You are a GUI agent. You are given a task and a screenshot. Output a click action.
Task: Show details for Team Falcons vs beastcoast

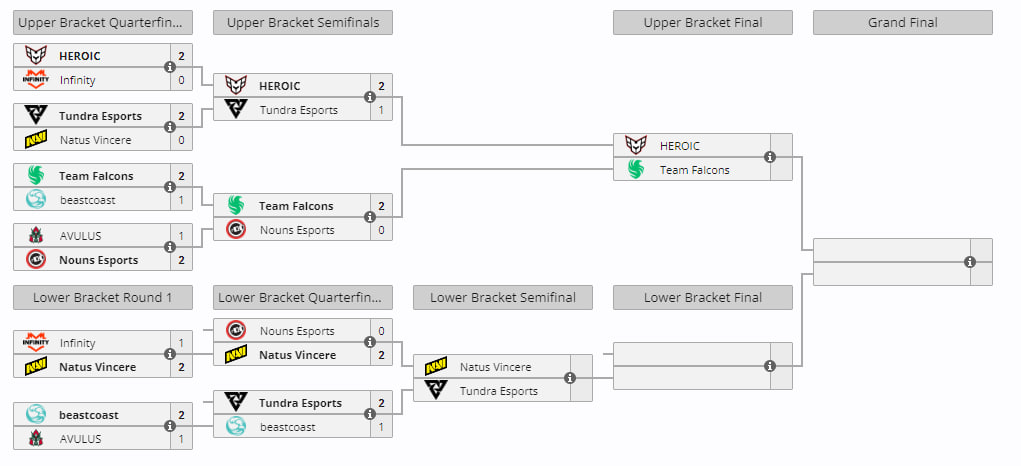170,187
